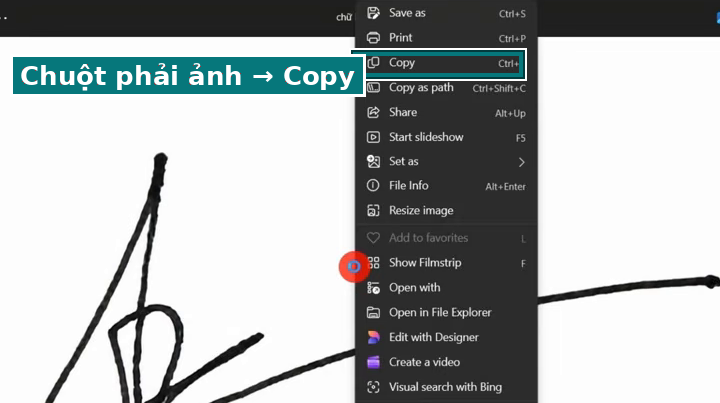Click the Ctrl+S shortcut text

pos(512,14)
